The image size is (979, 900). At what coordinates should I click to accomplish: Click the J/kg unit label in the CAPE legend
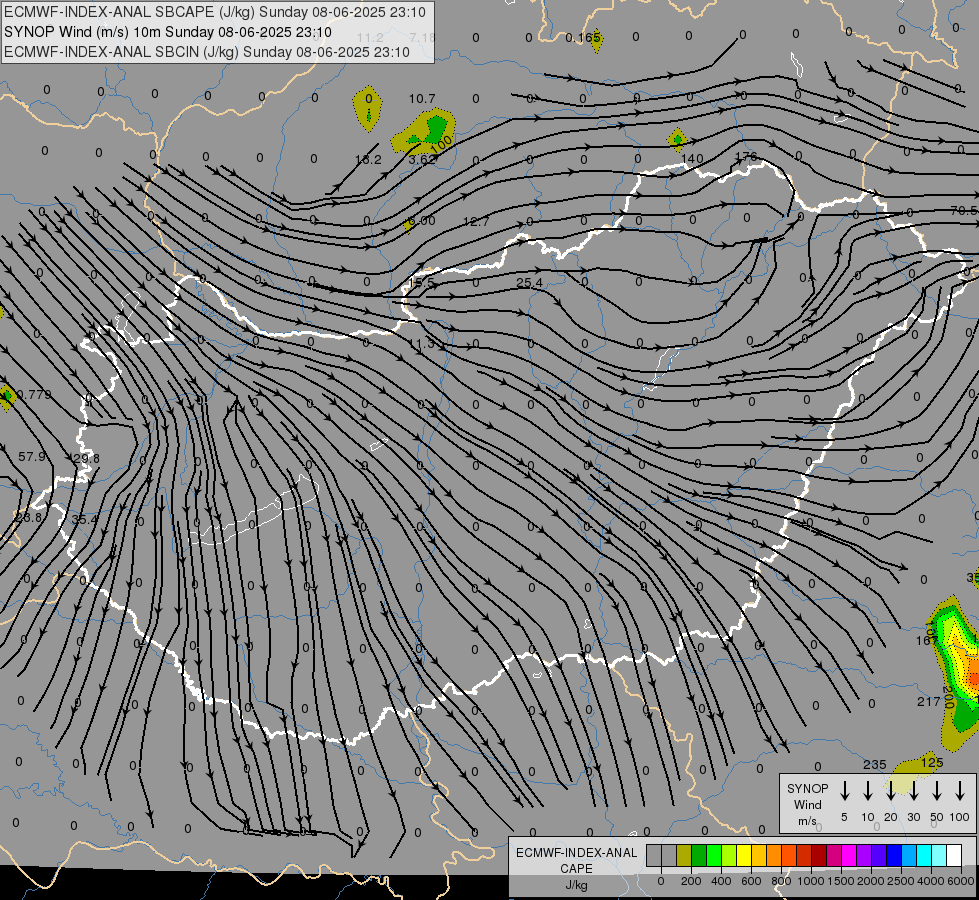[576, 885]
